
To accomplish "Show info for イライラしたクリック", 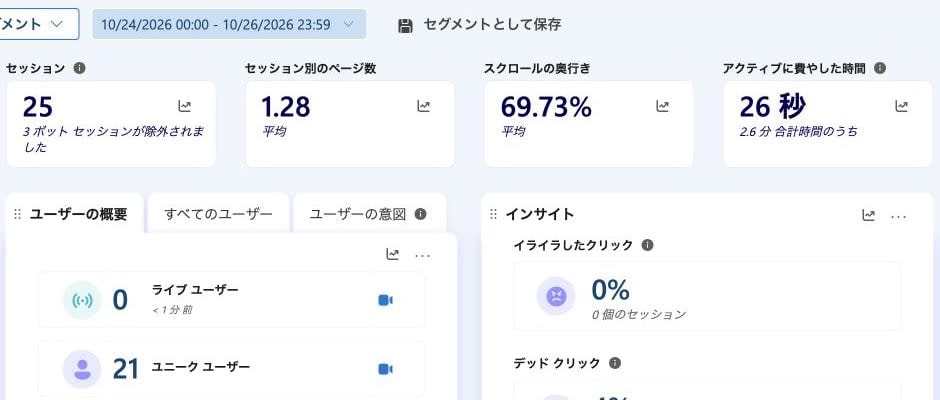I will pos(647,245).
